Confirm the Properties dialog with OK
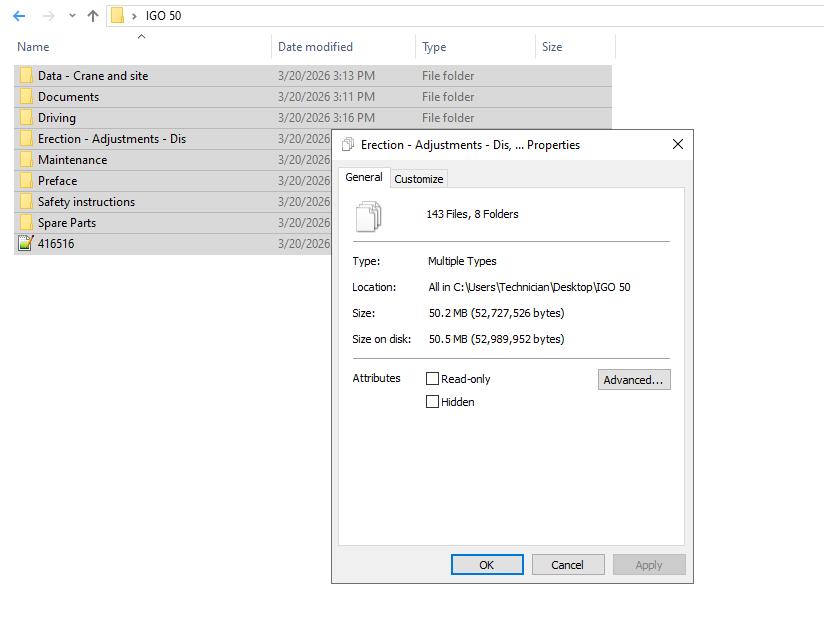Viewport: 824px width, 635px height. click(487, 565)
